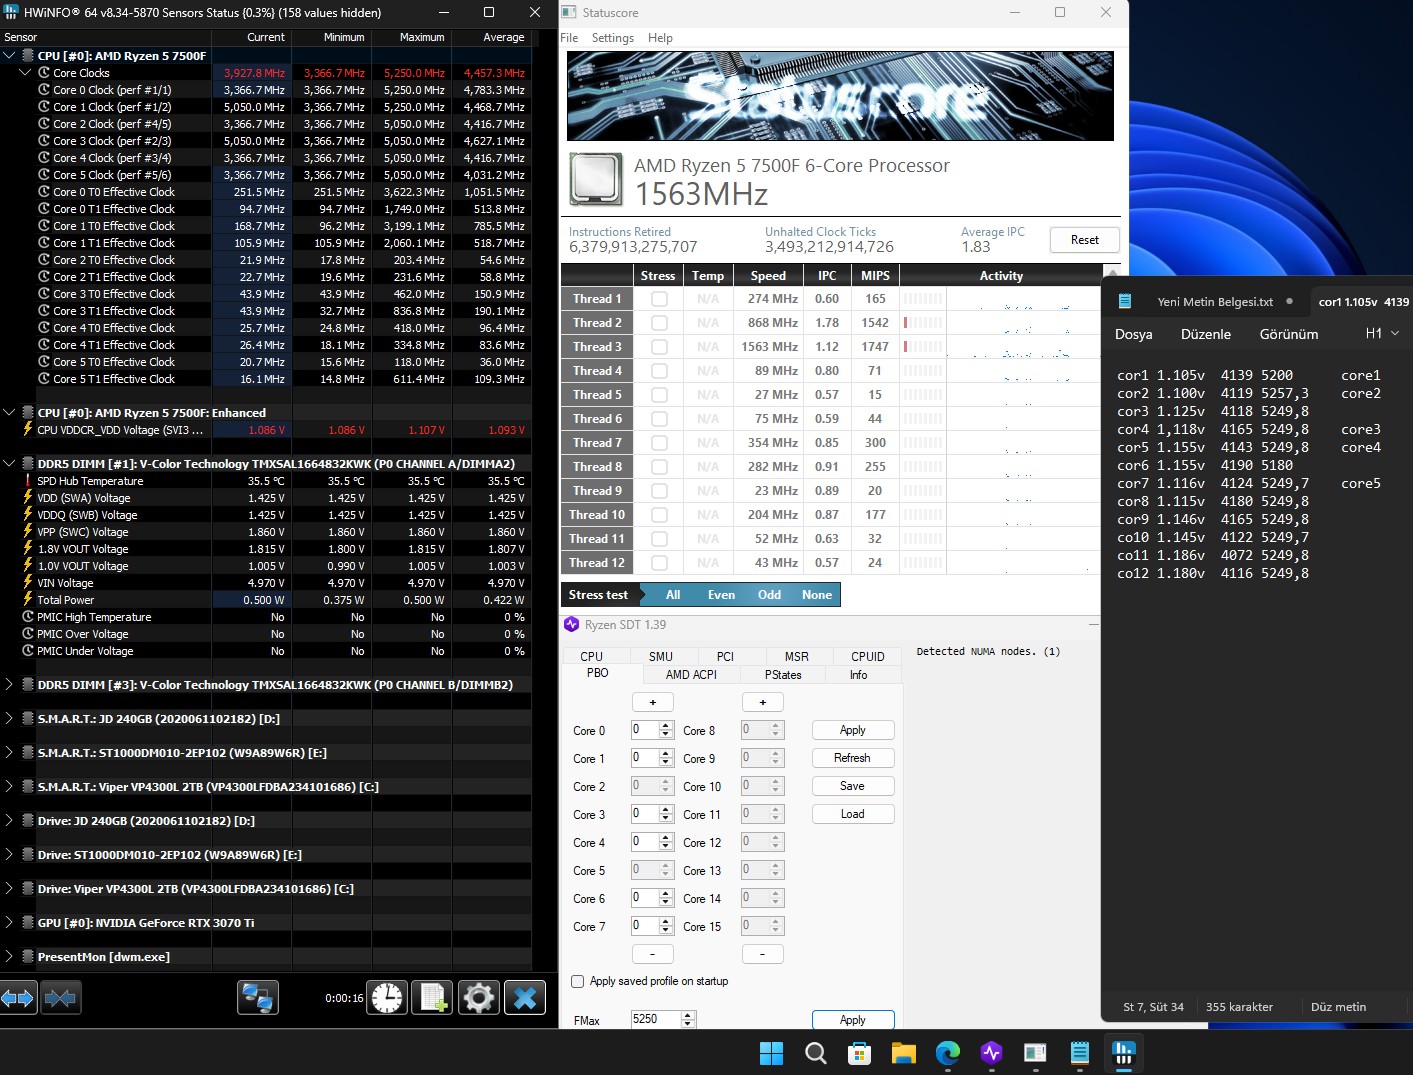Check Apply saved profile on startup
Screen dimensions: 1413x1075
577,981
